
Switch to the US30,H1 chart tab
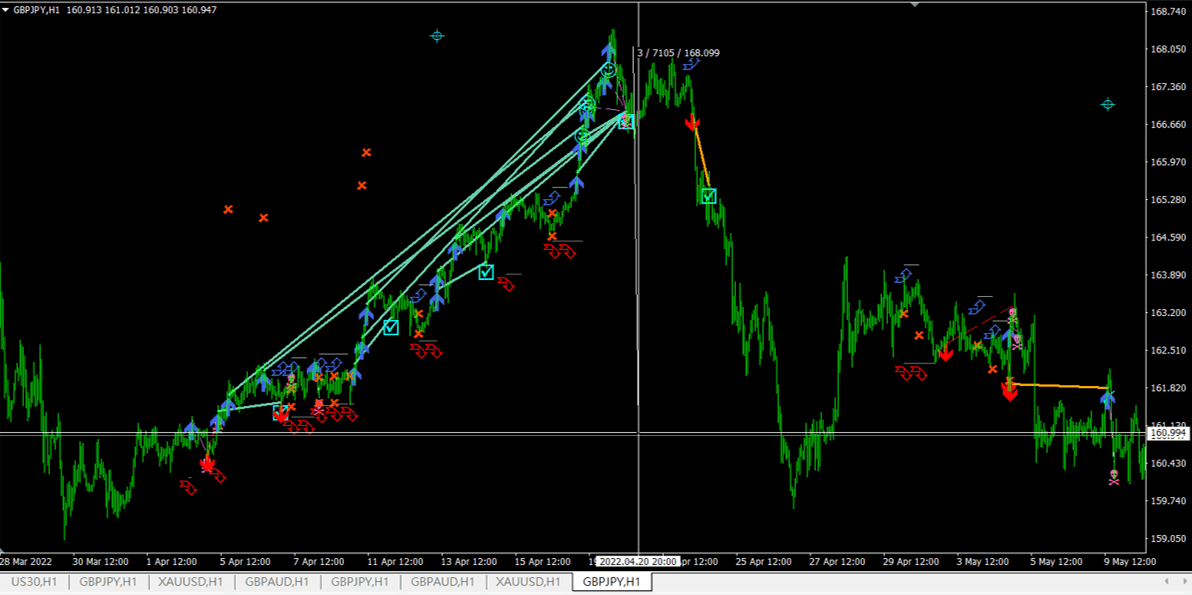34,581
